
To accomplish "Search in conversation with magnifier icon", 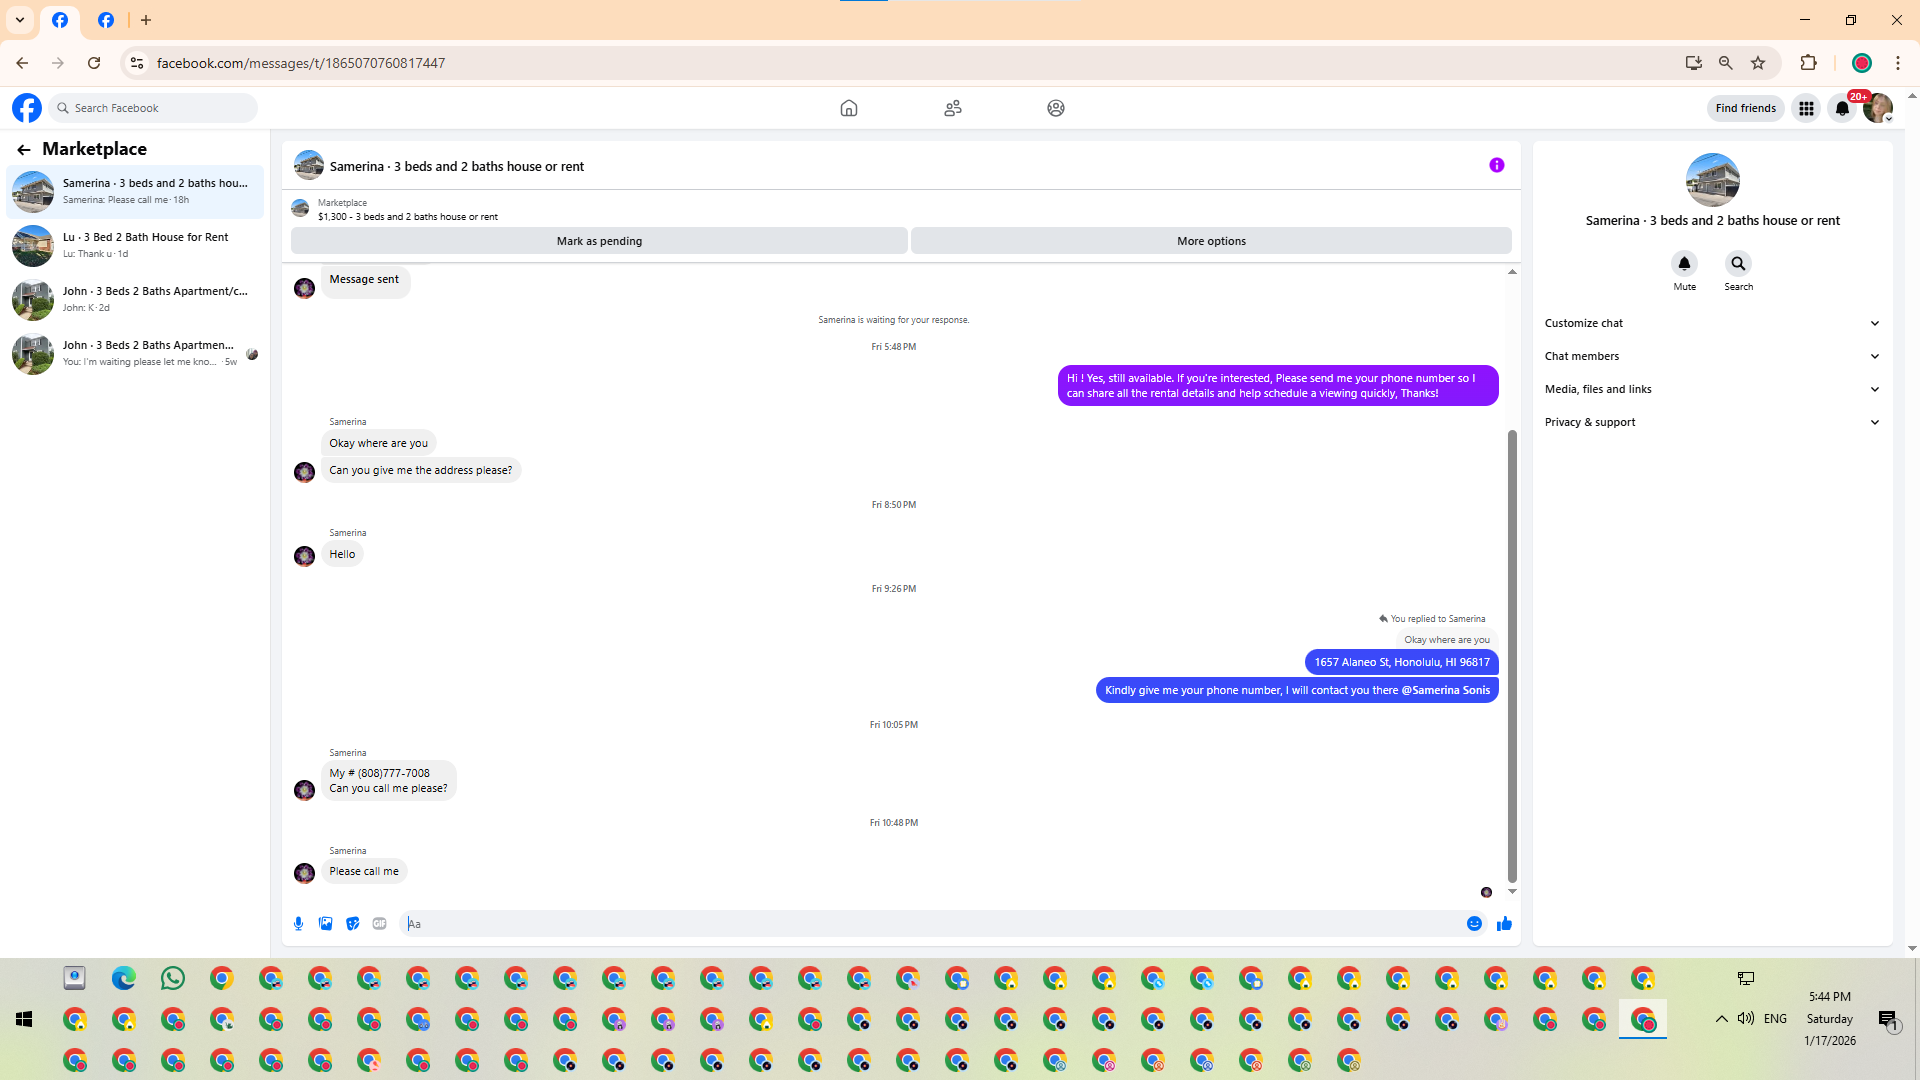I will coord(1738,264).
